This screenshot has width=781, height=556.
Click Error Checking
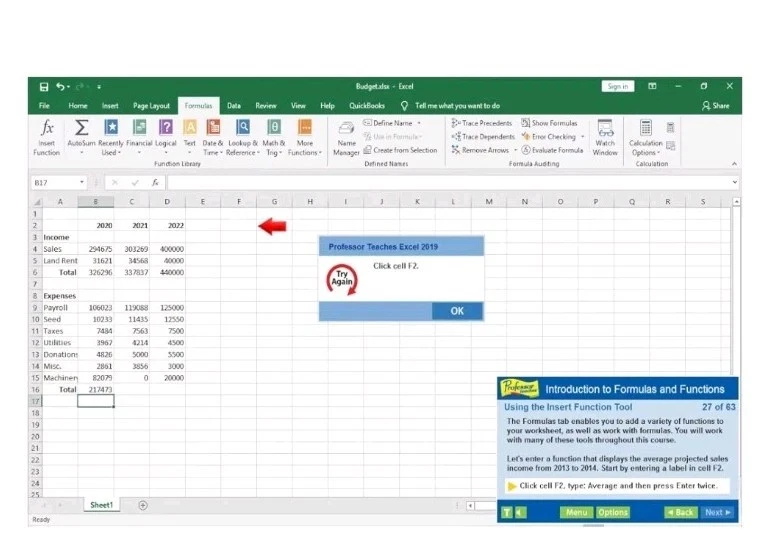(548, 137)
